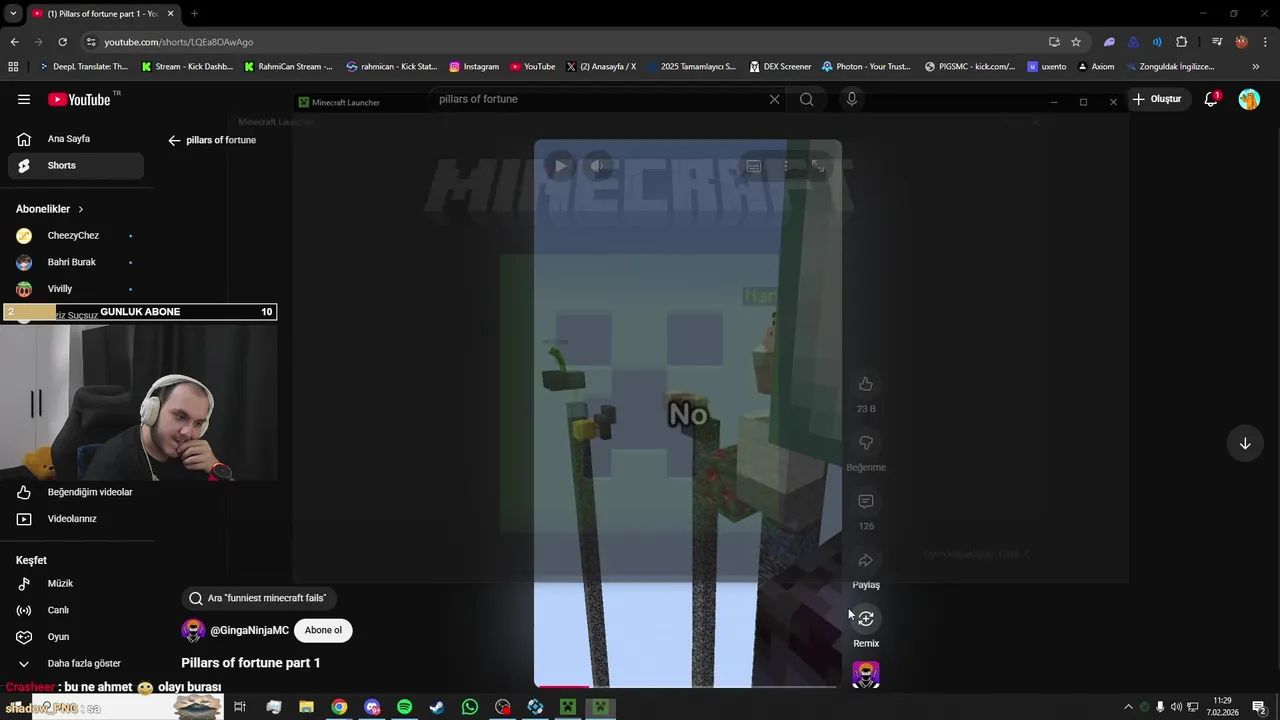Screen dimensions: 1280x720
Task: Open Task View on the taskbar
Action: pyautogui.click(x=240, y=707)
